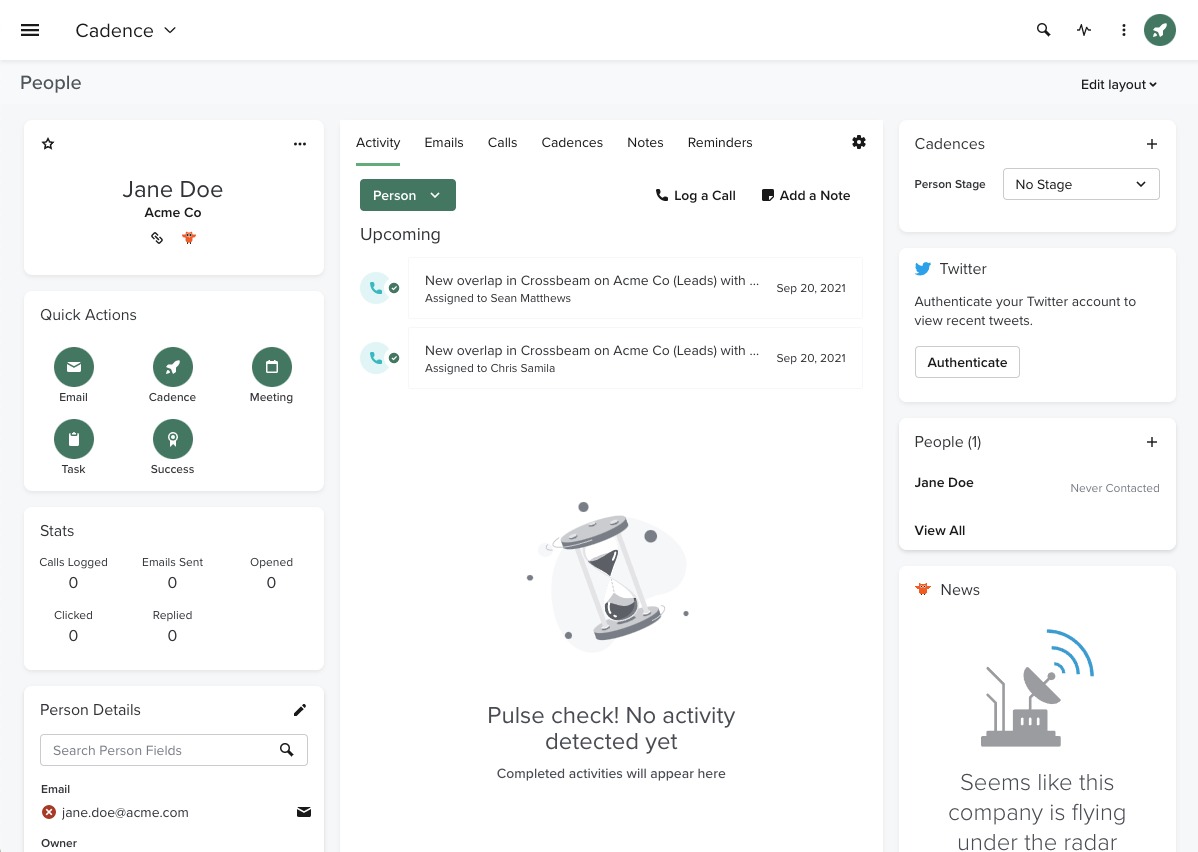The width and height of the screenshot is (1198, 852).
Task: Expand the Person filter dropdown
Action: point(407,195)
